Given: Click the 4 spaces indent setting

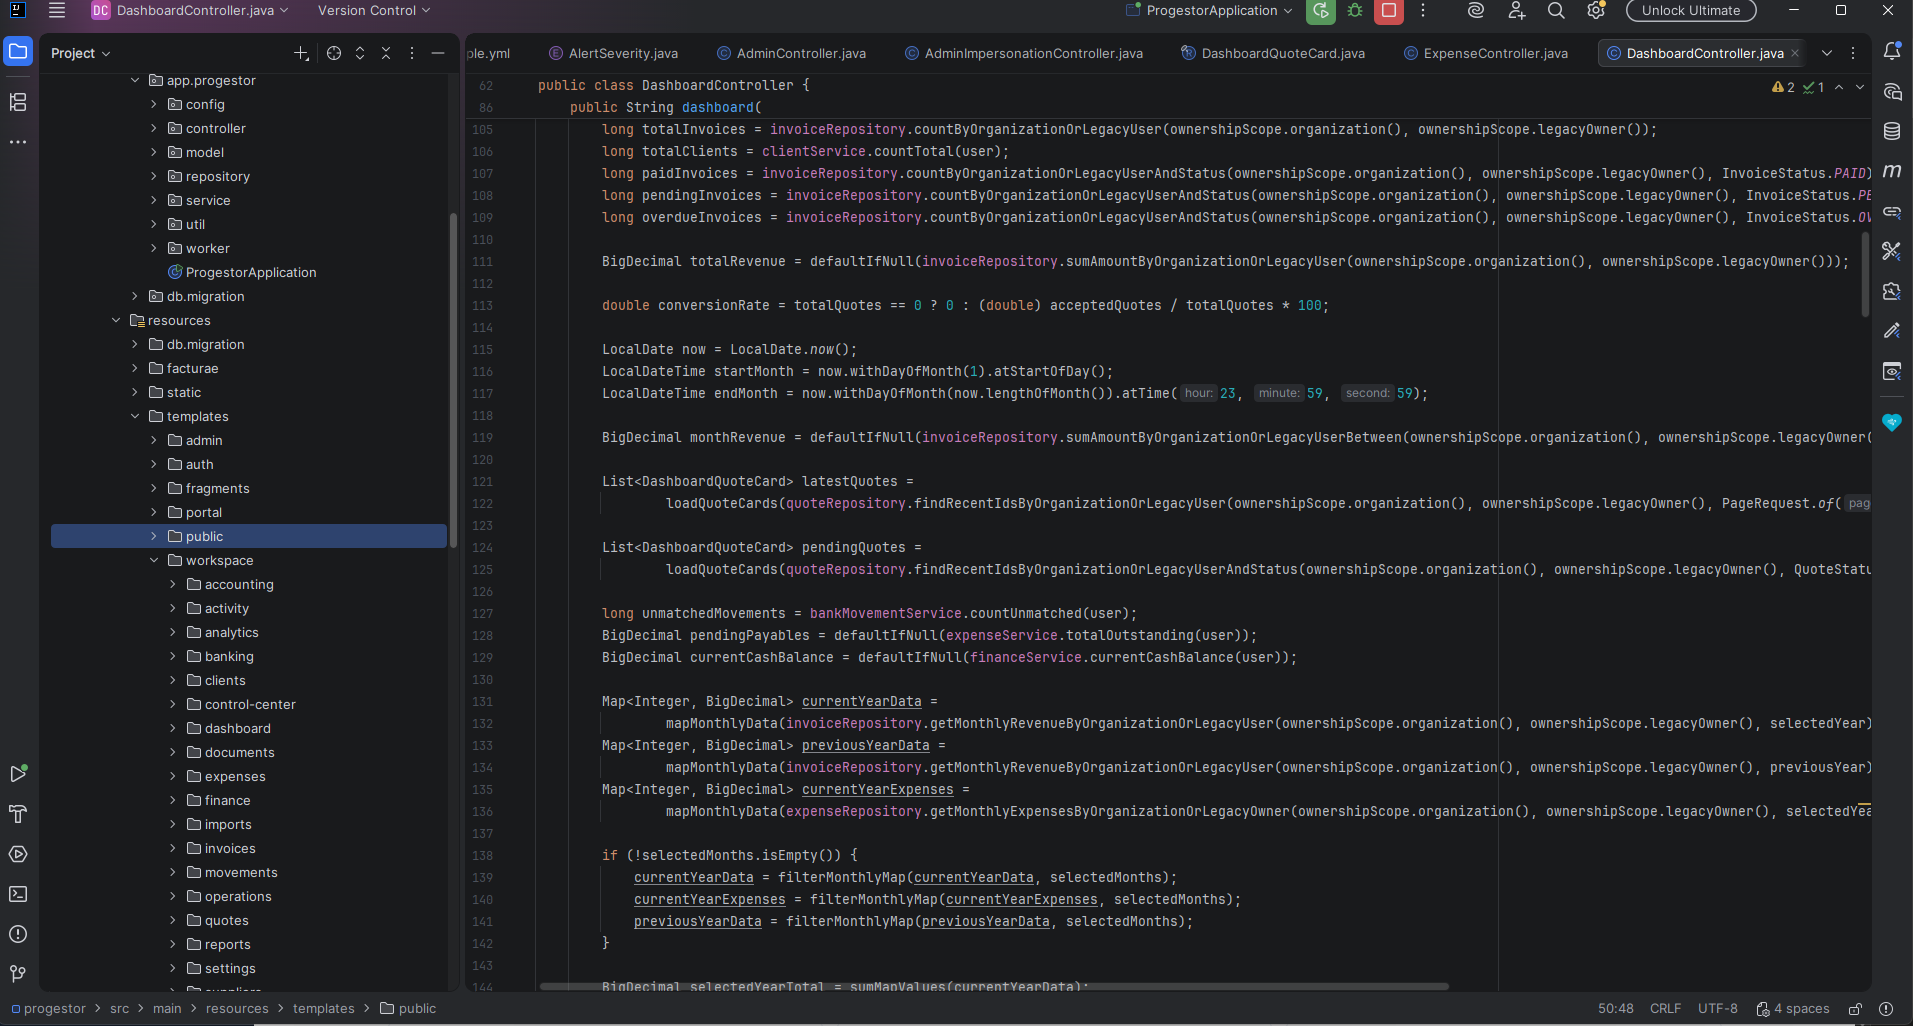Looking at the screenshot, I should click(x=1793, y=1009).
